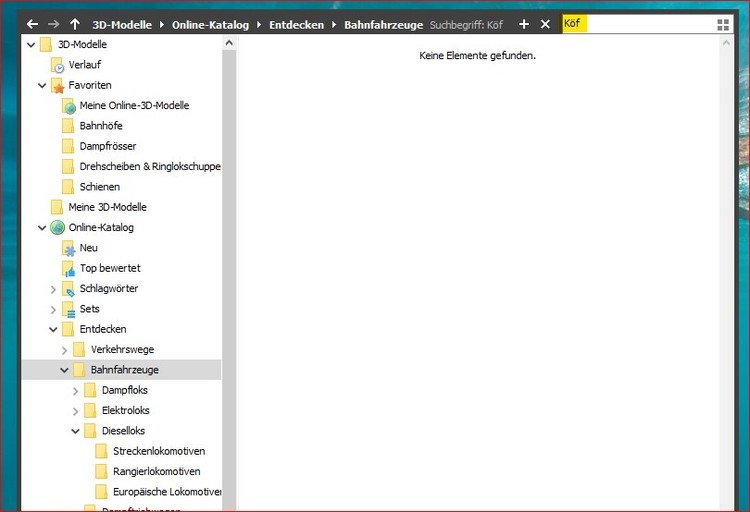
Task: Click the Bahnhöfe folder icon
Action: [x=68, y=126]
